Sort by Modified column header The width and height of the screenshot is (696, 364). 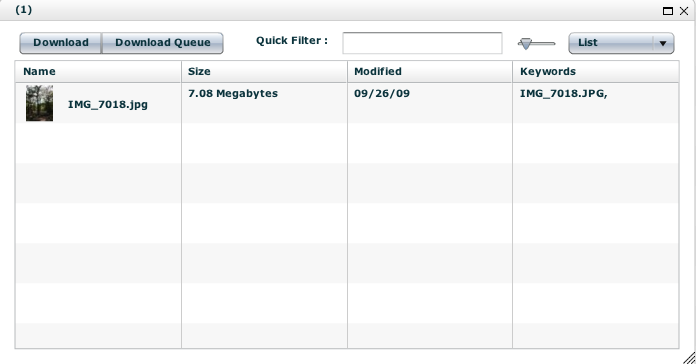[430, 71]
